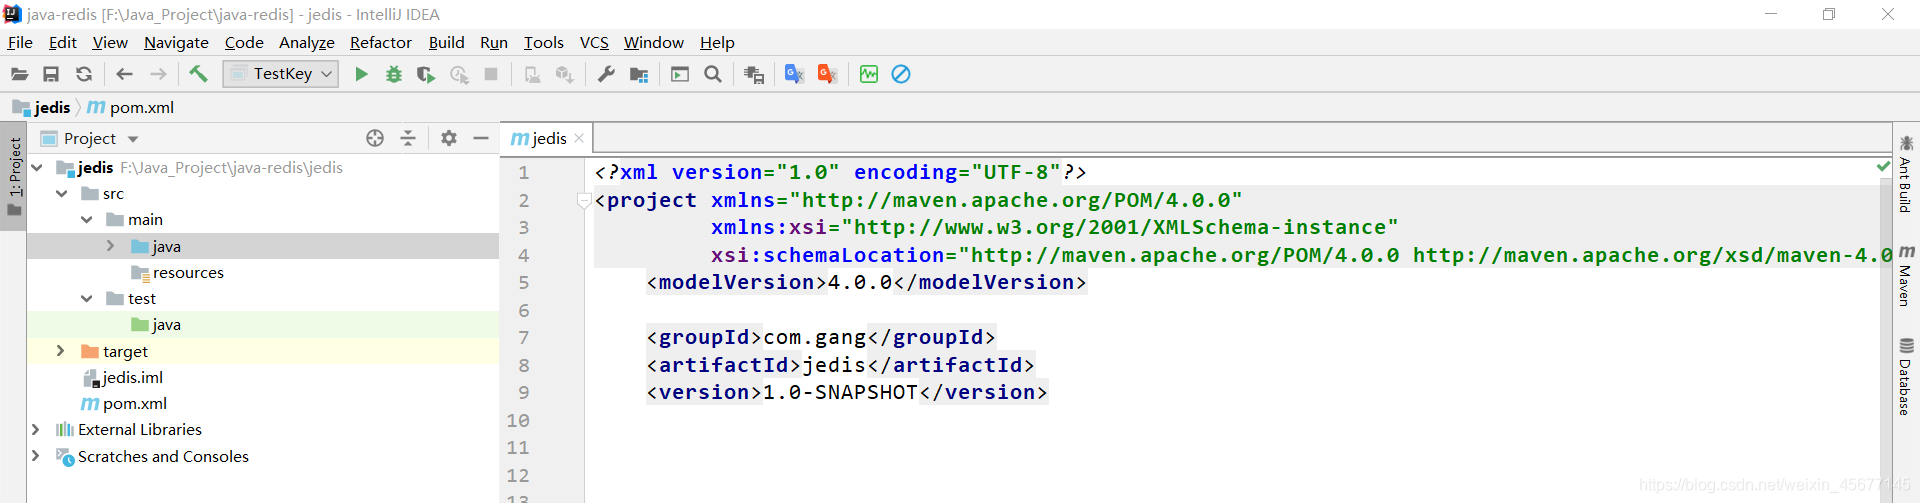
Task: Expand the target folder node
Action: (x=61, y=351)
